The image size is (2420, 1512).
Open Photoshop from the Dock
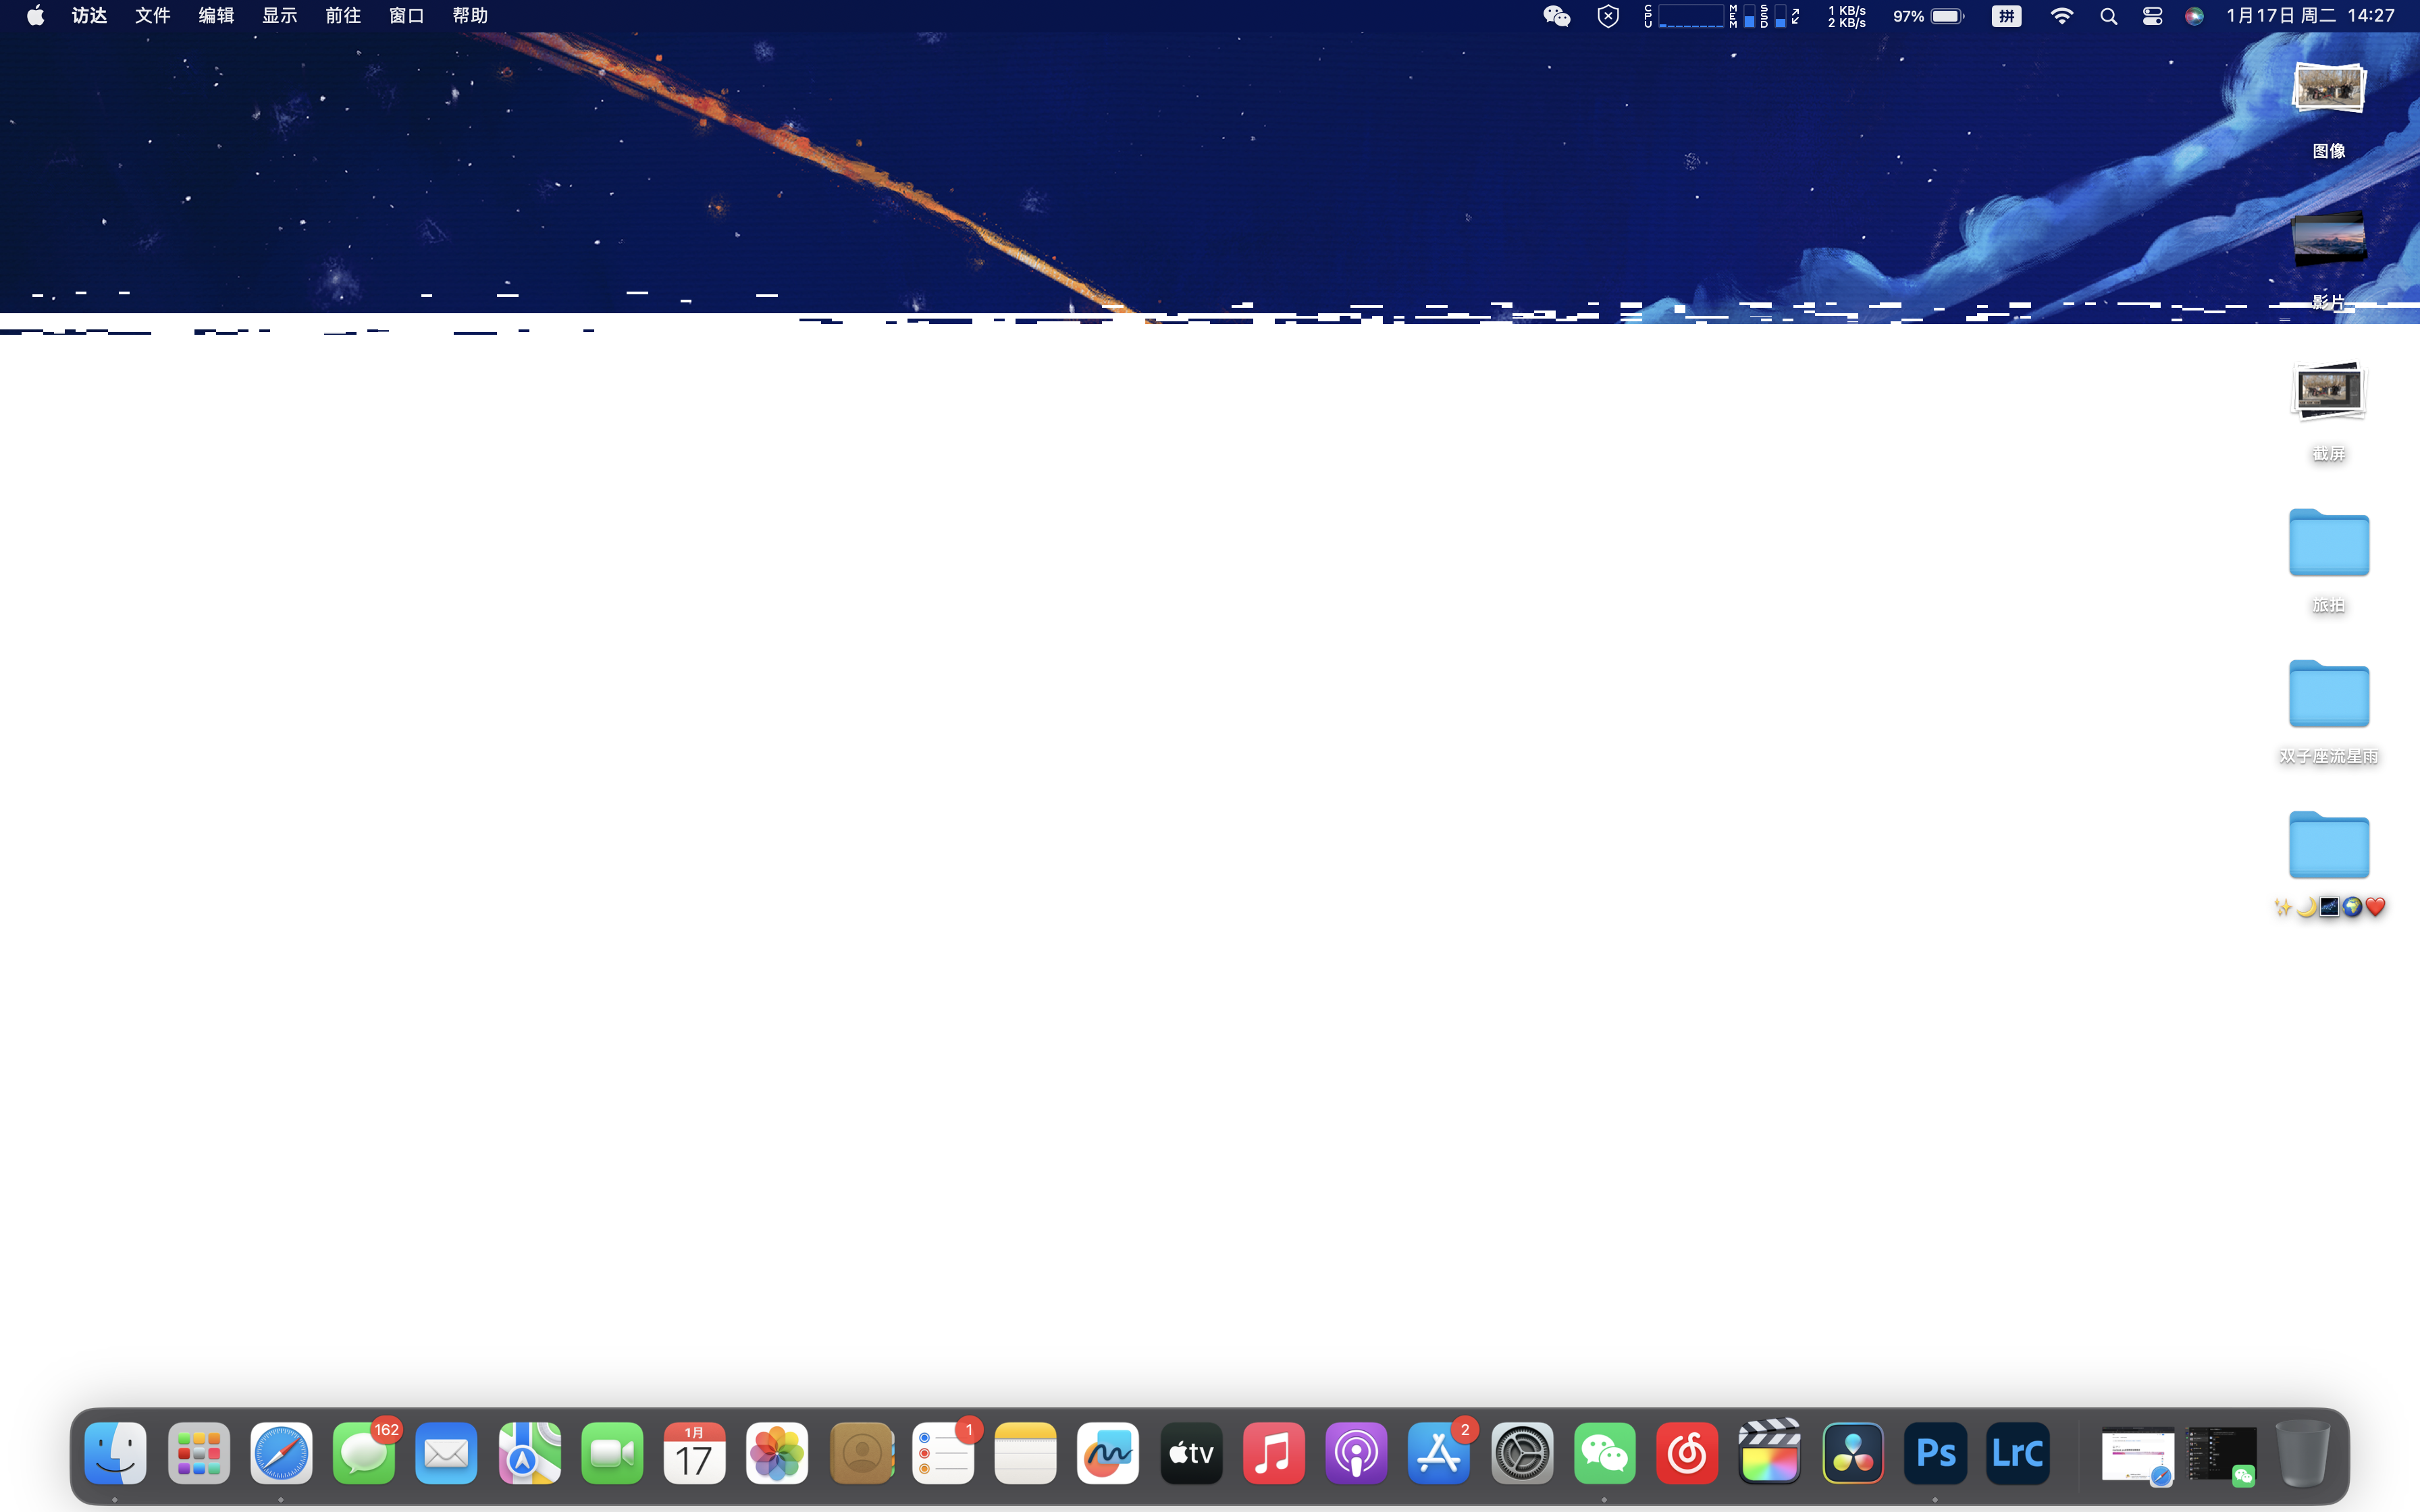point(1935,1453)
